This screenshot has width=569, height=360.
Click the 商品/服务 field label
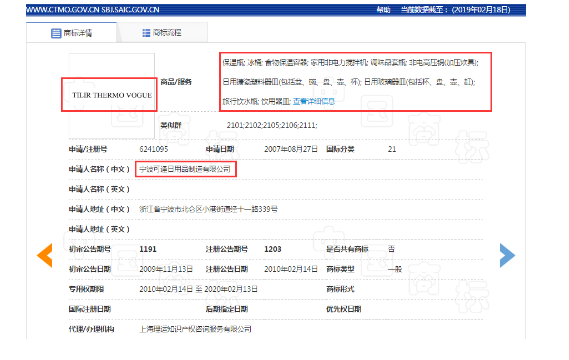[x=176, y=82]
